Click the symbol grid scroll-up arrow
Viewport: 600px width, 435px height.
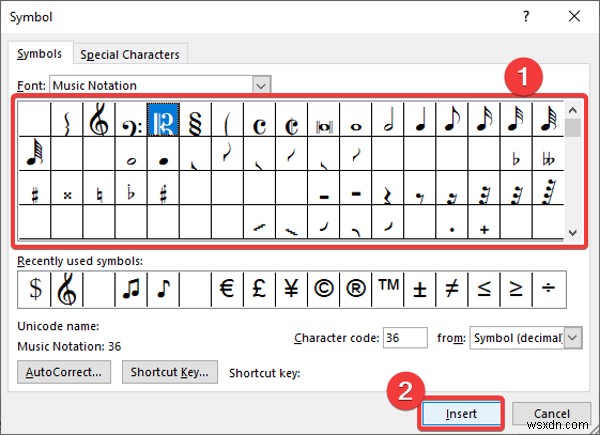tap(573, 111)
